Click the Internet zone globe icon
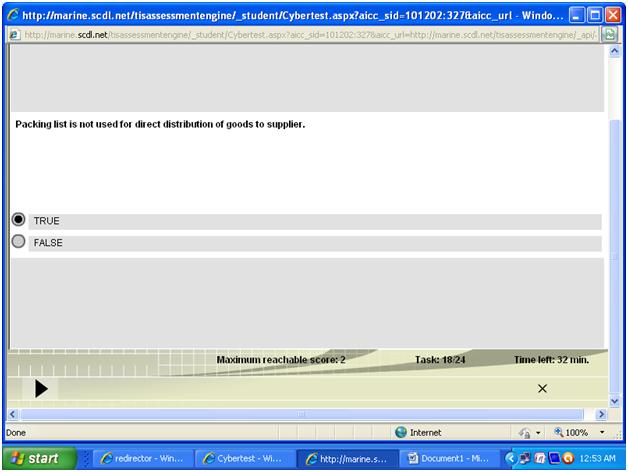The width and height of the screenshot is (628, 472). point(401,432)
